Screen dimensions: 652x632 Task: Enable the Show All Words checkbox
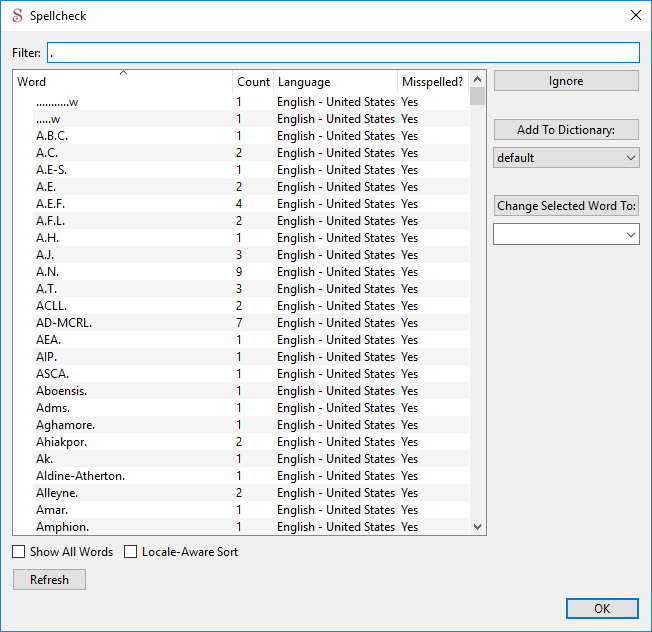[19, 552]
